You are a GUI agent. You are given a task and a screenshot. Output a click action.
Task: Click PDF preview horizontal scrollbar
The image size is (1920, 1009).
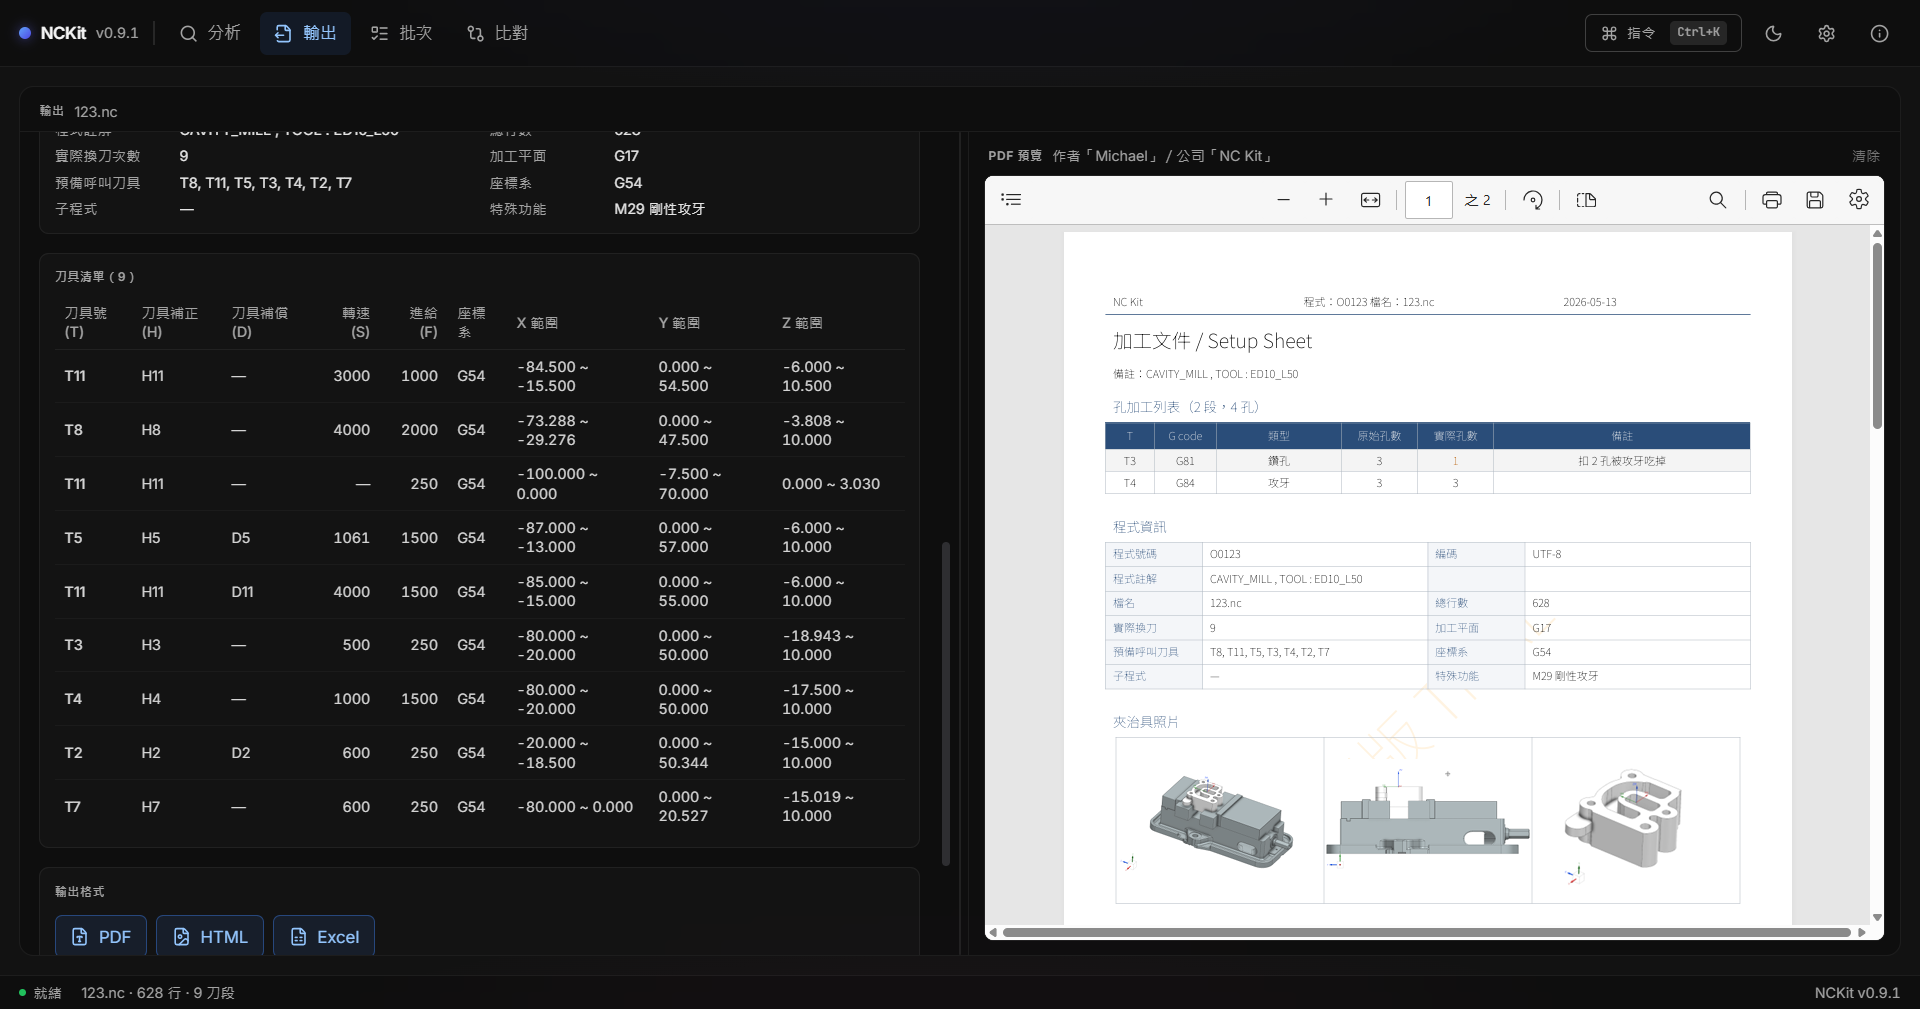click(1426, 932)
